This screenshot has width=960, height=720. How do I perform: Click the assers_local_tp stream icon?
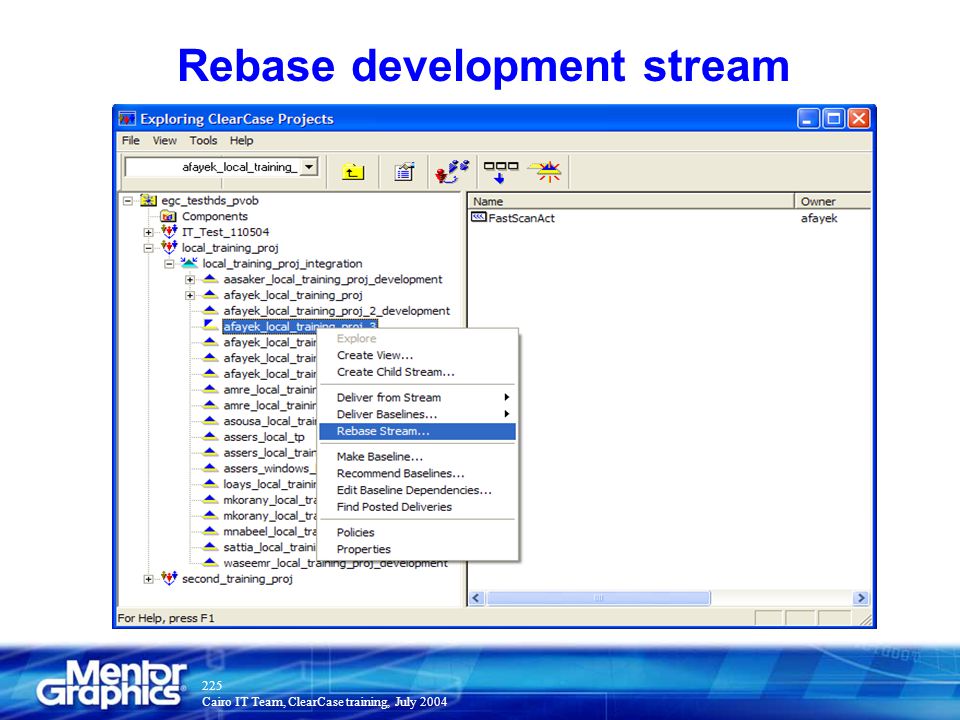pos(210,437)
